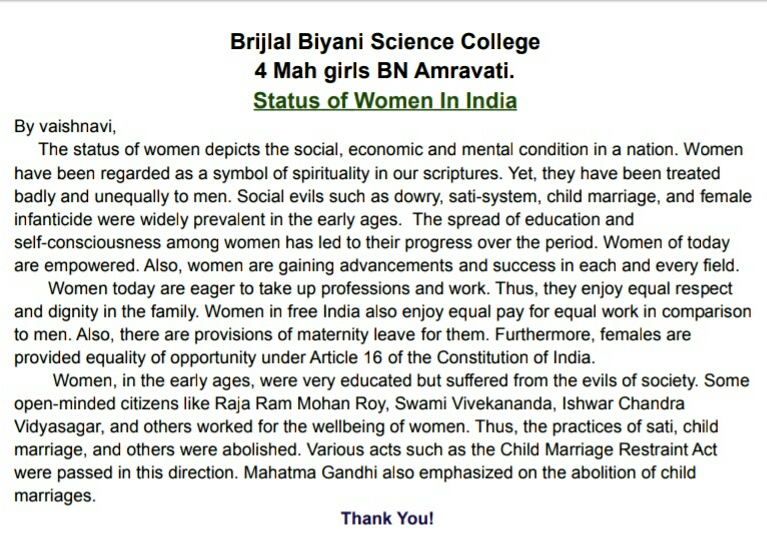Click the "Brijlal Biyani Science College" title
Screen dimensions: 767x540
(x=384, y=43)
